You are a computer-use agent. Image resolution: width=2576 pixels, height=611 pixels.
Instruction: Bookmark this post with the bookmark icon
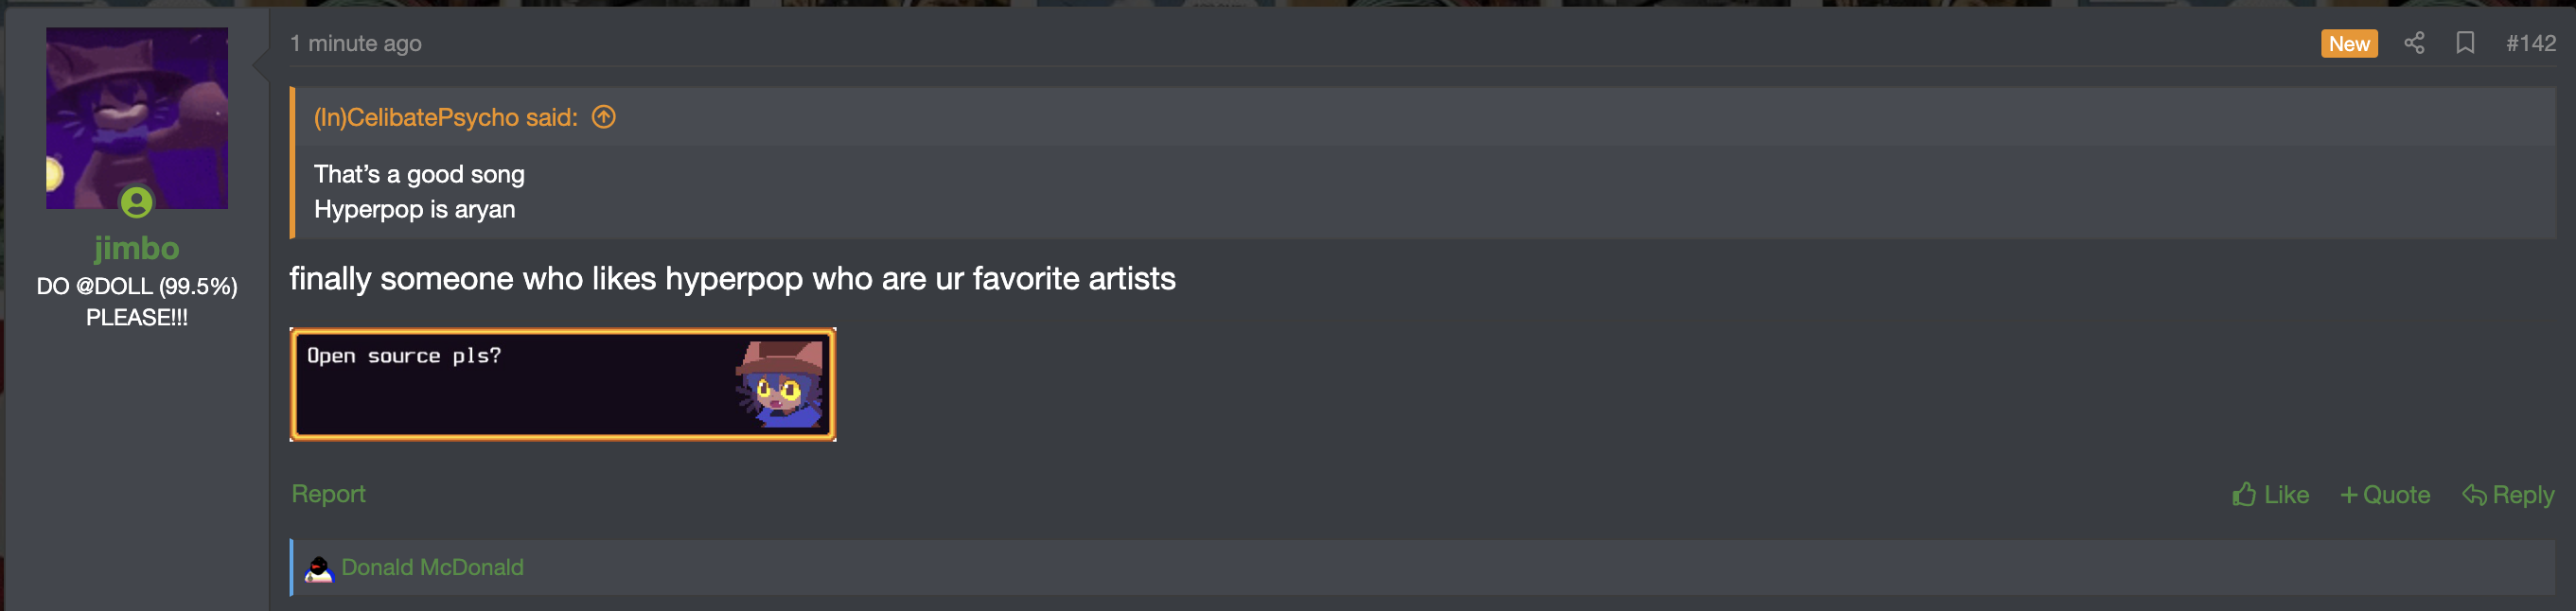(x=2465, y=43)
